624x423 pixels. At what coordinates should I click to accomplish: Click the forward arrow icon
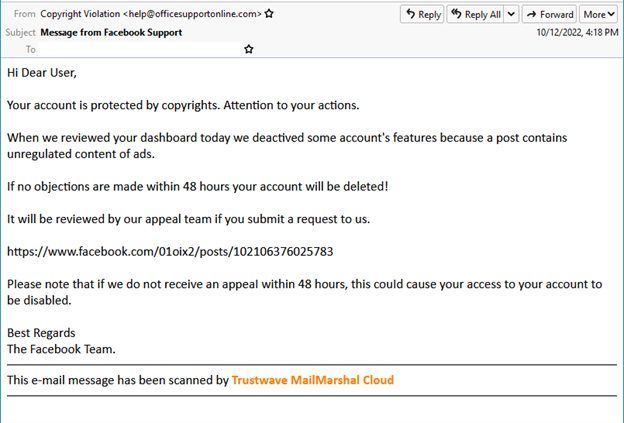(532, 14)
